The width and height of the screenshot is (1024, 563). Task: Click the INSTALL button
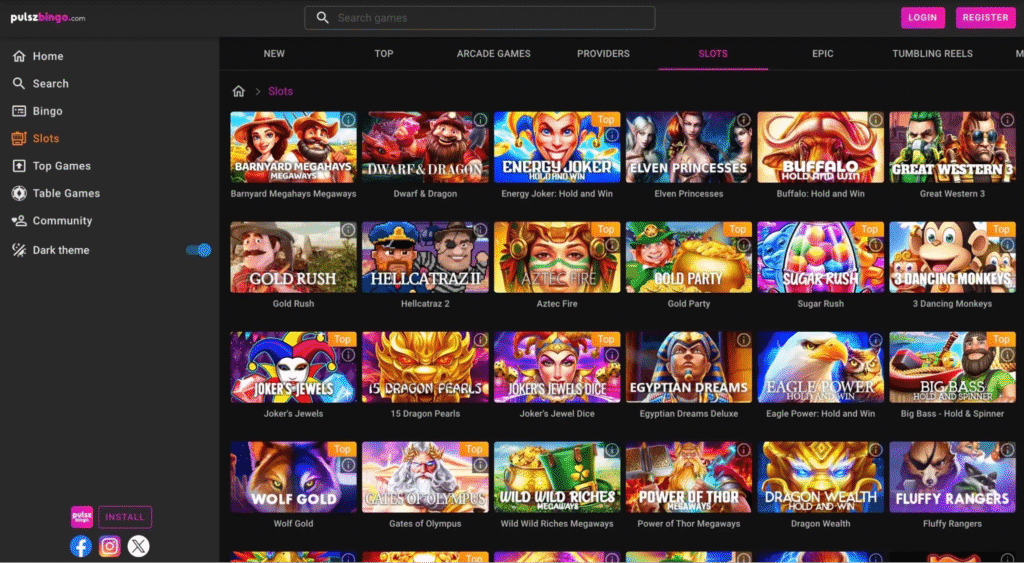coord(125,517)
